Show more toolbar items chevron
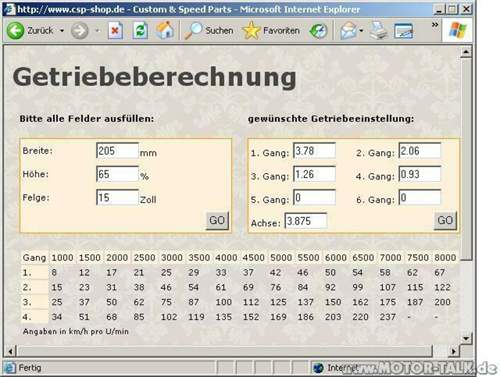The image size is (500, 377). click(x=435, y=25)
